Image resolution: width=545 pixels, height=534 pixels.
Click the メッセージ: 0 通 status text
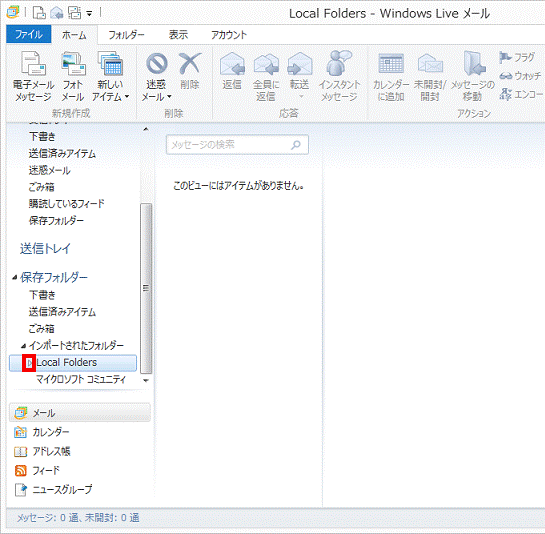pos(78,518)
